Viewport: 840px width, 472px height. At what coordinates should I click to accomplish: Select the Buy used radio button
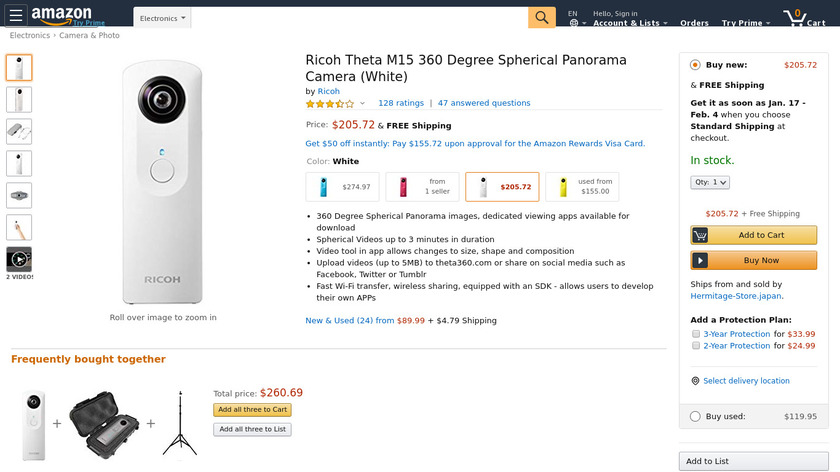coord(695,416)
